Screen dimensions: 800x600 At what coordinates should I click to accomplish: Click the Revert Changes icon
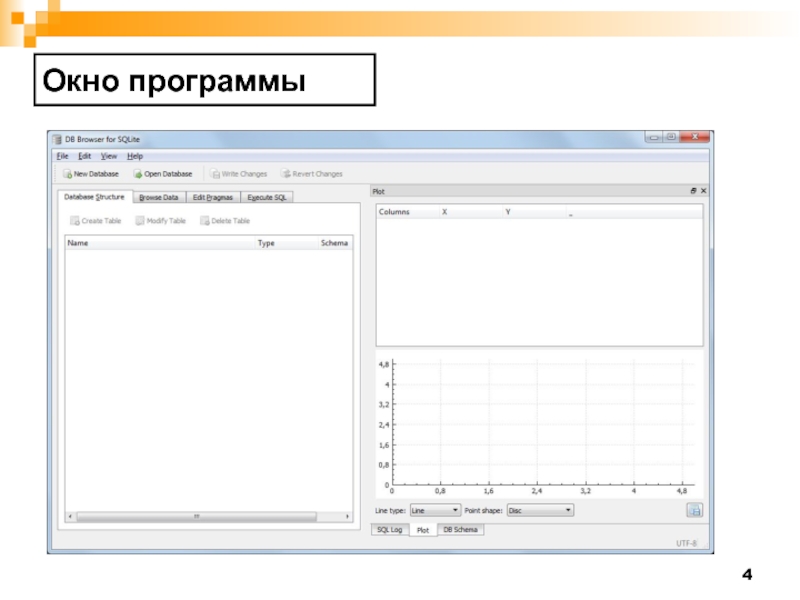click(x=286, y=174)
